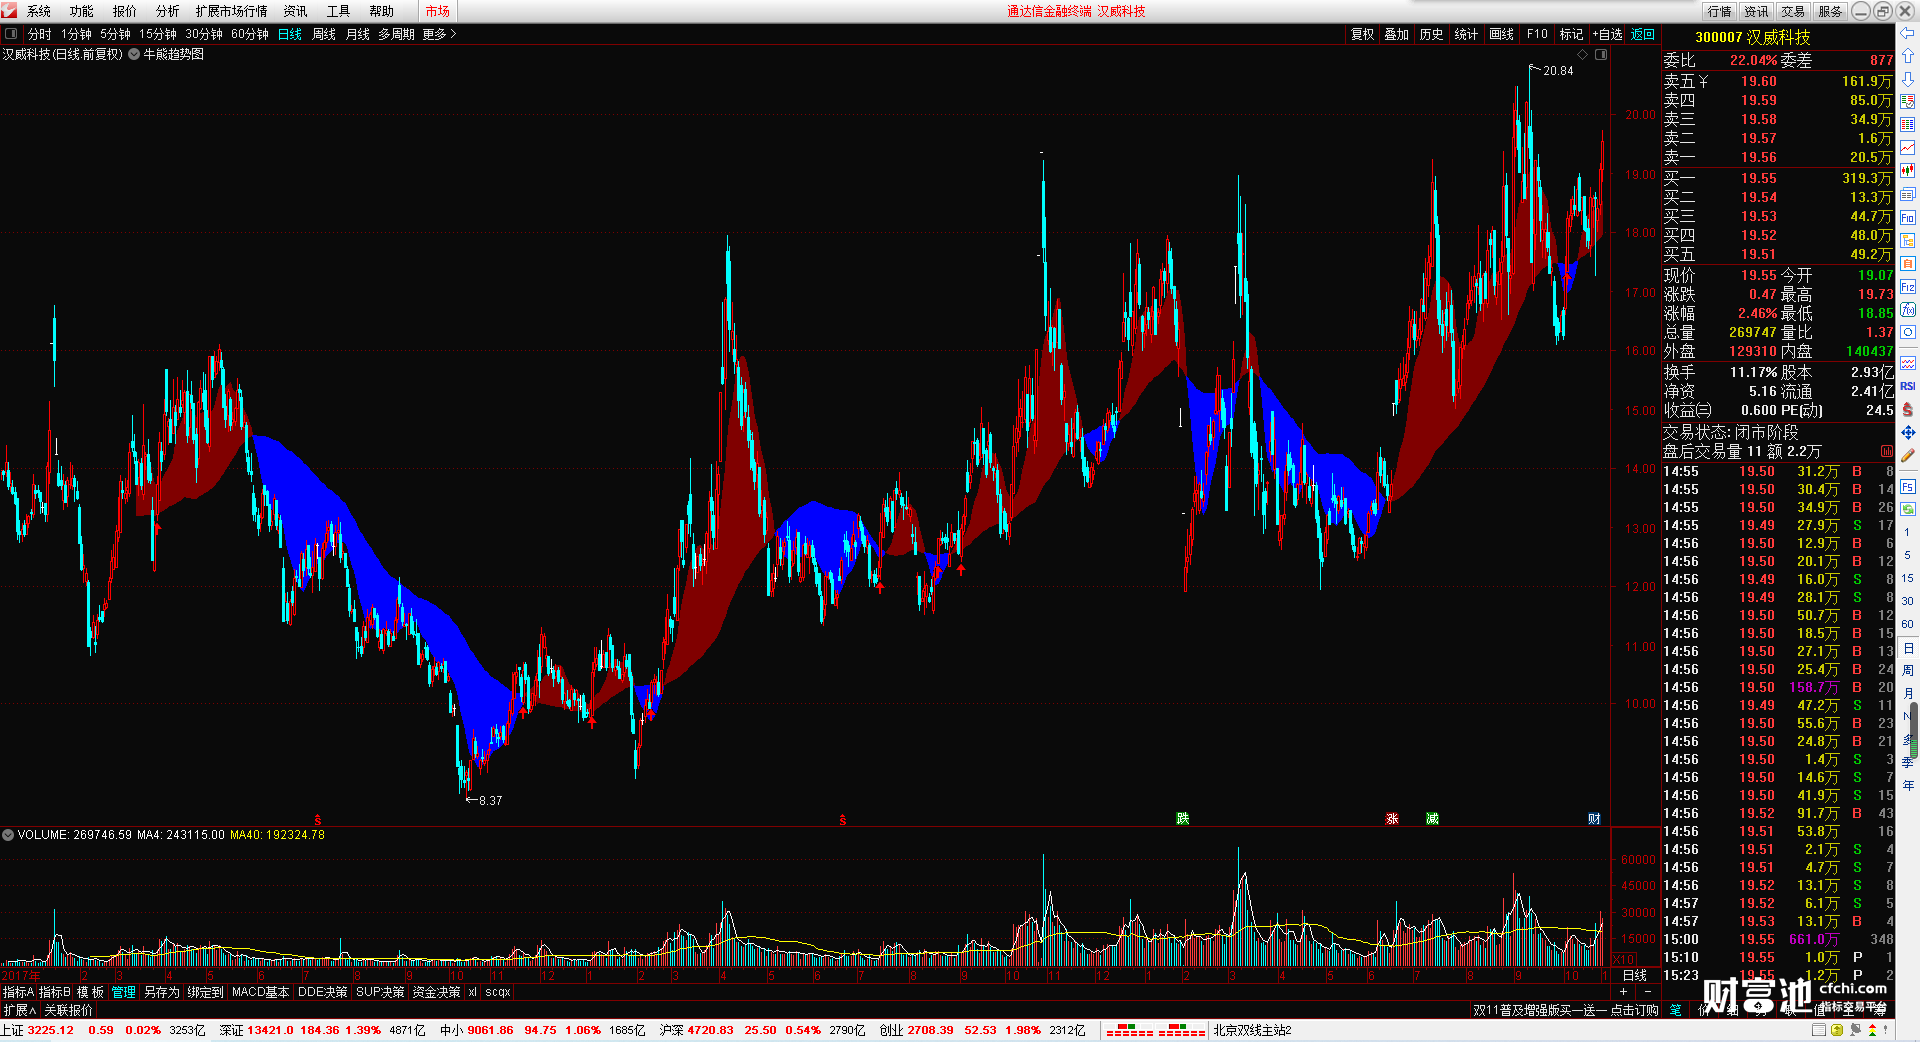Image resolution: width=1920 pixels, height=1042 pixels.
Task: Click the gear icon beside 牛熊趋势图
Action: pyautogui.click(x=134, y=54)
